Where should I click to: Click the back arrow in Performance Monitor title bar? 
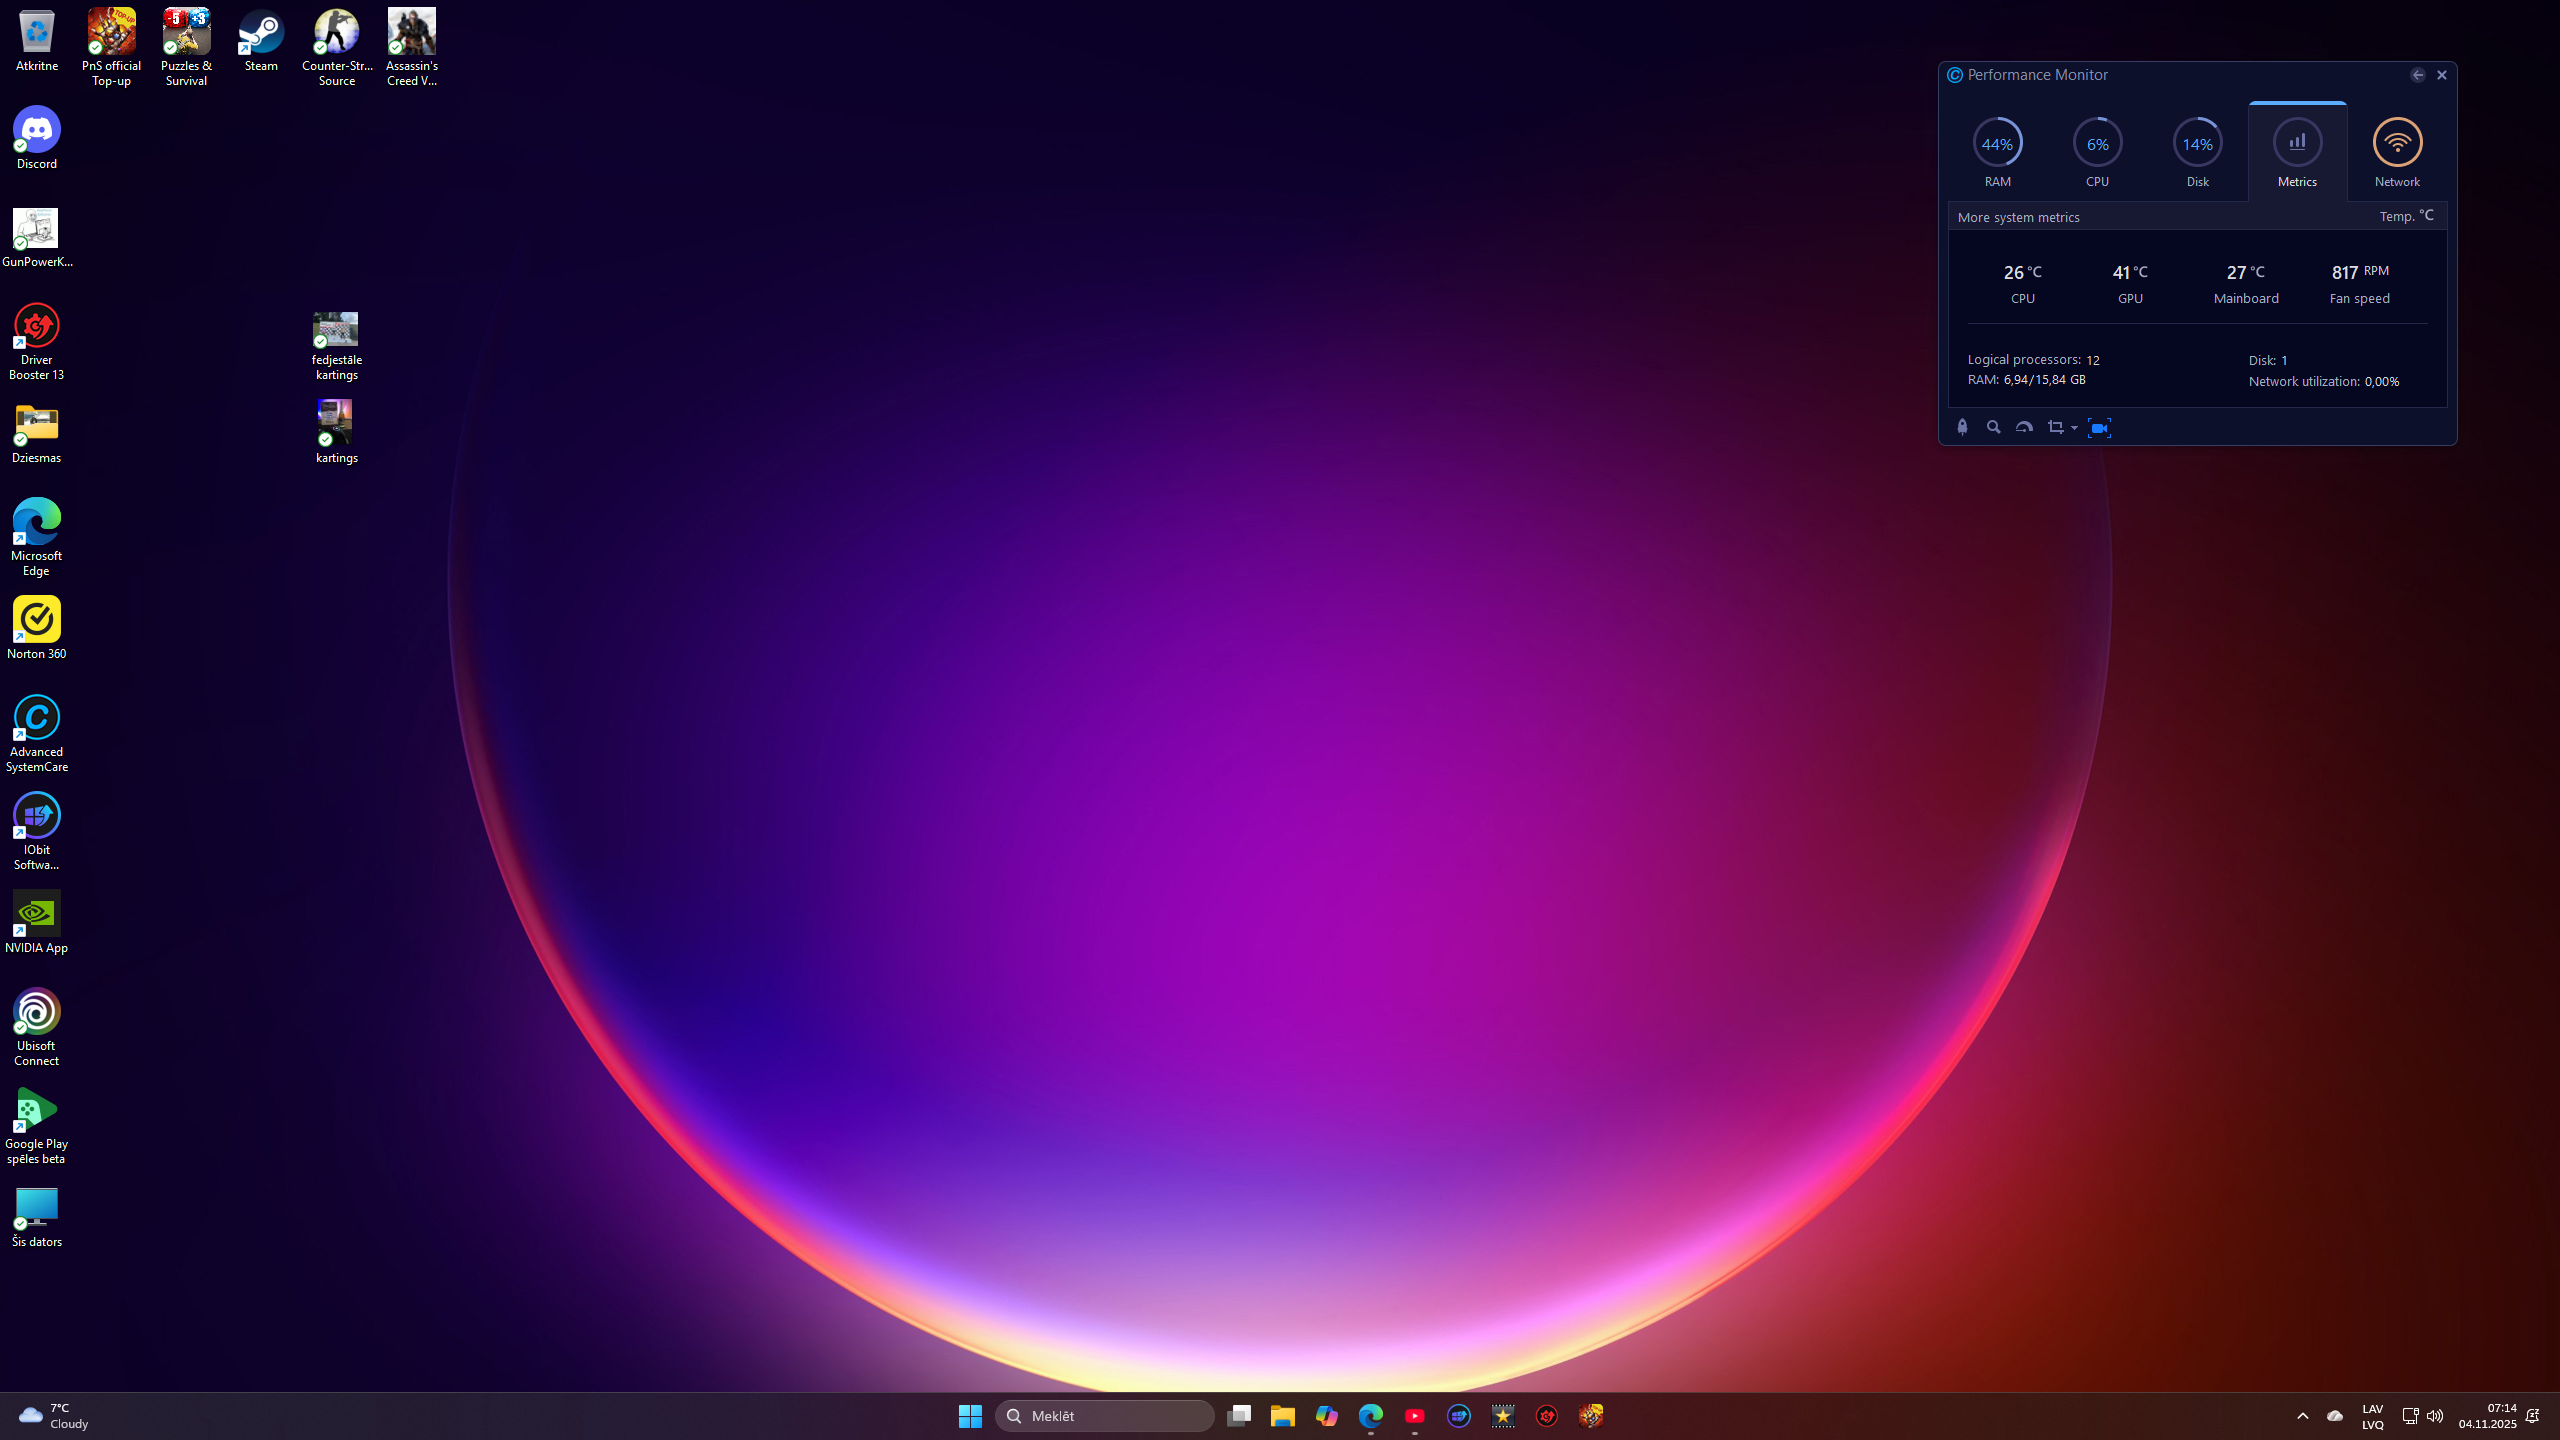click(2417, 75)
